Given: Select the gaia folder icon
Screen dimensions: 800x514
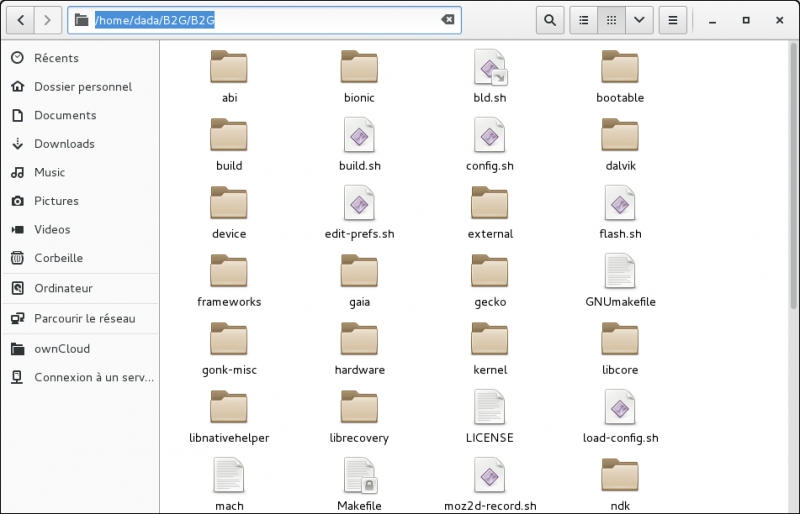Looking at the screenshot, I should (x=359, y=271).
